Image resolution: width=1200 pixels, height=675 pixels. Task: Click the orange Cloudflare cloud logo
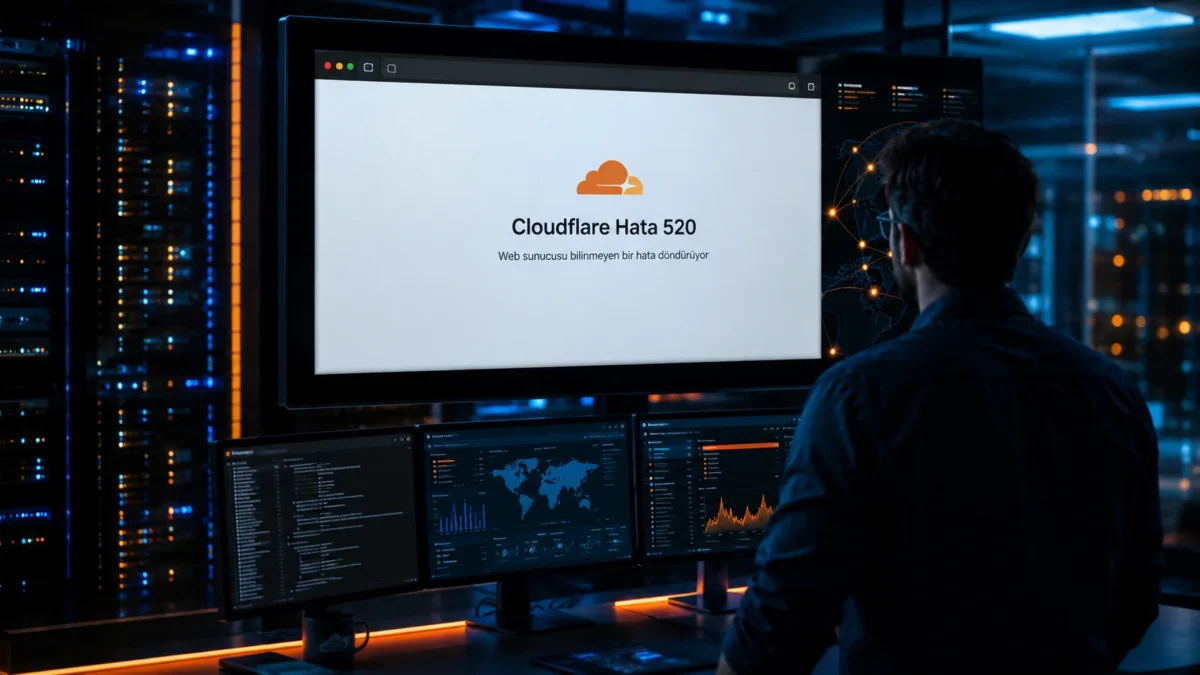(610, 178)
